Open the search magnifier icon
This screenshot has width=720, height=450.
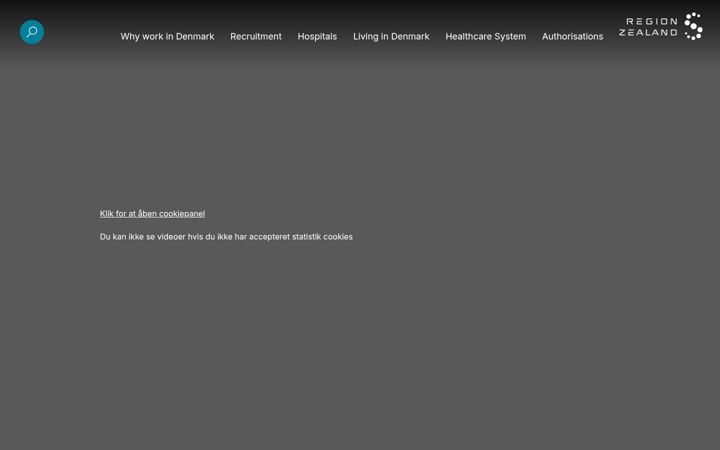pos(32,32)
